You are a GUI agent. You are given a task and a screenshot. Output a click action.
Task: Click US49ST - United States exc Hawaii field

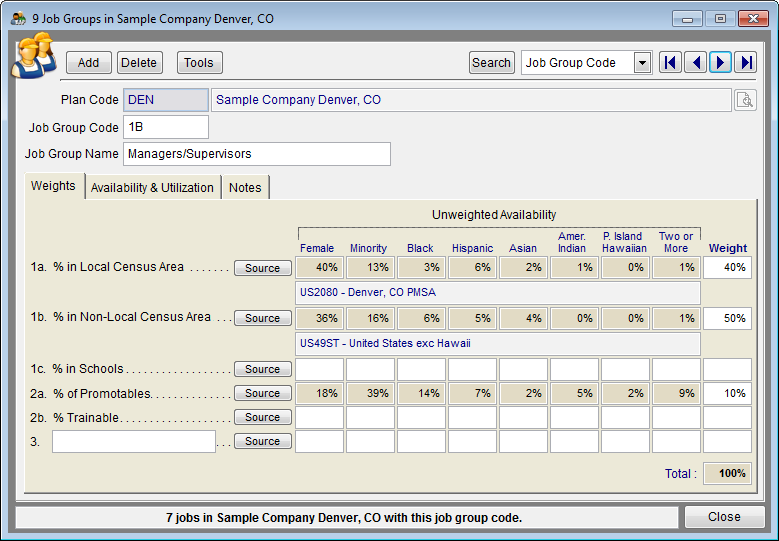[498, 344]
